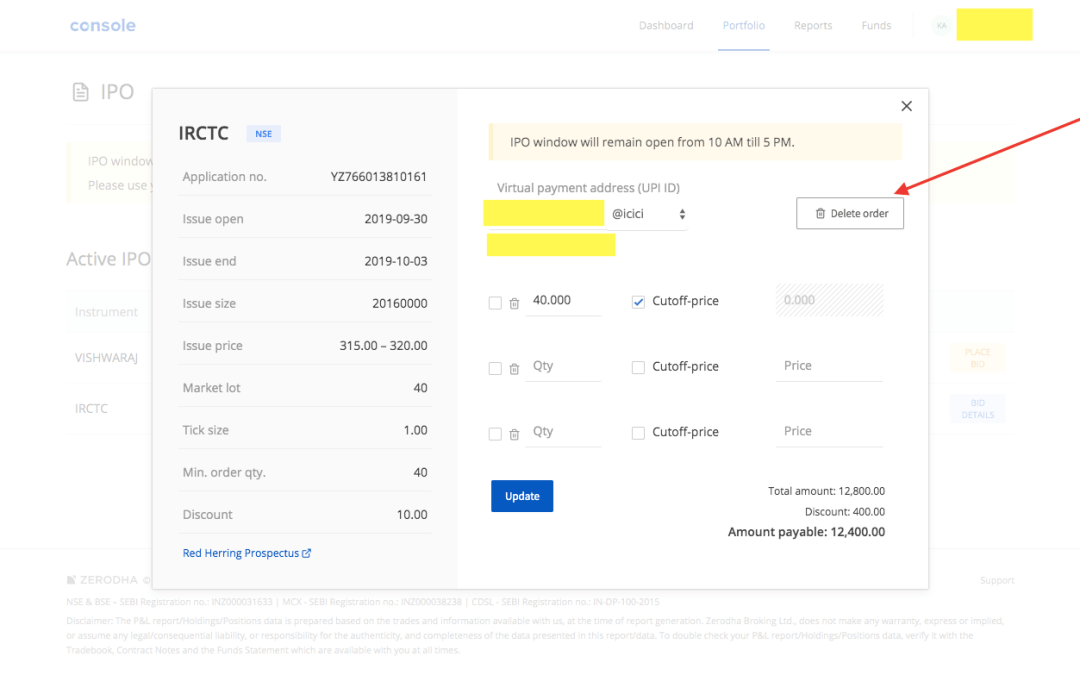This screenshot has height=675, width=1080.
Task: Click the Total amount: 12,800.00 text
Action: point(826,491)
